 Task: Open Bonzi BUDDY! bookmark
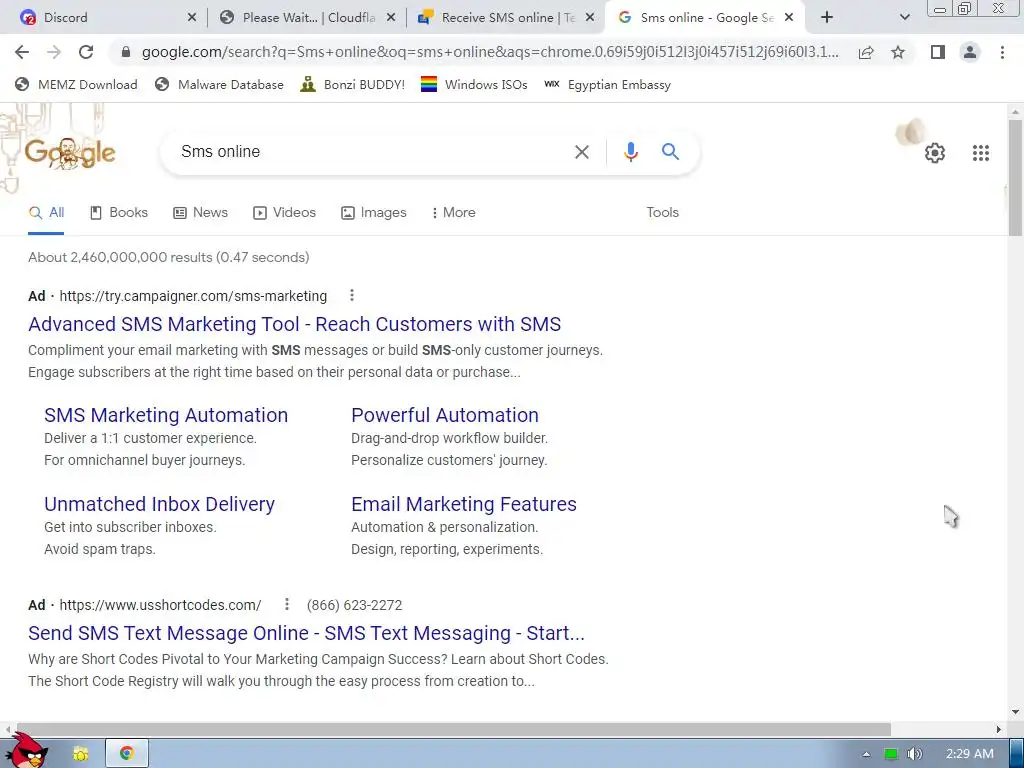click(x=353, y=84)
